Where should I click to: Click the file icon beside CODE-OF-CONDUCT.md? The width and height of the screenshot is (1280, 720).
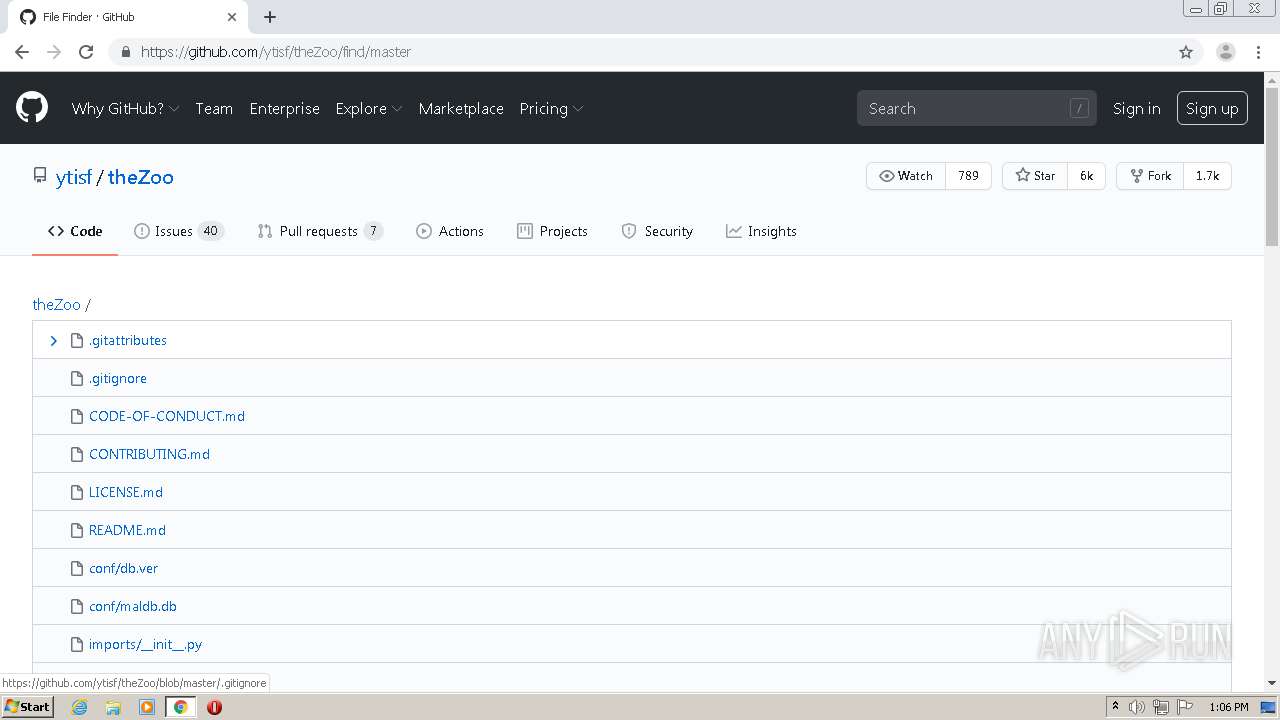77,416
